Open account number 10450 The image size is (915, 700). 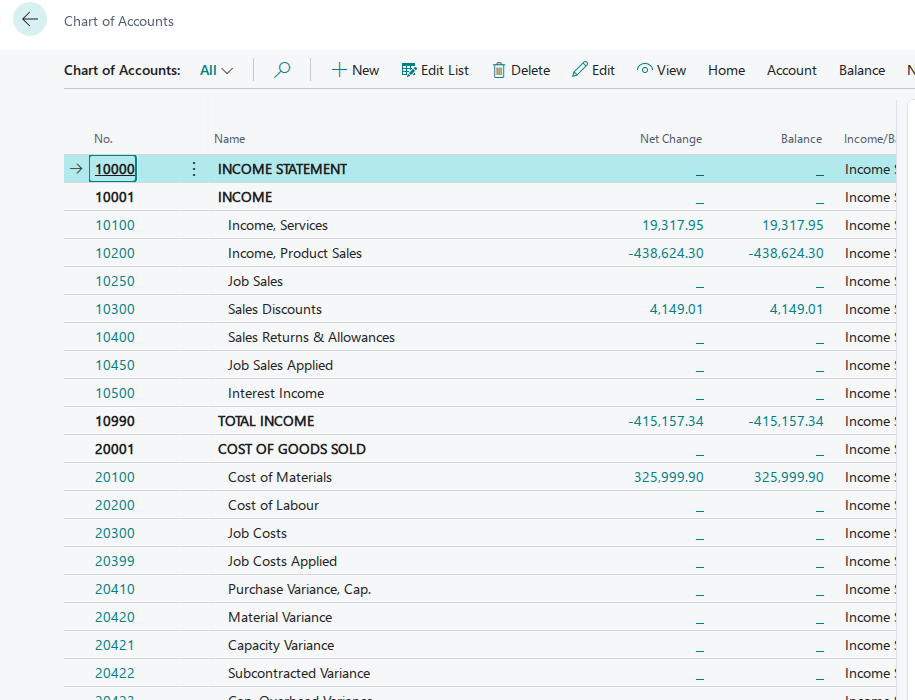click(x=115, y=365)
